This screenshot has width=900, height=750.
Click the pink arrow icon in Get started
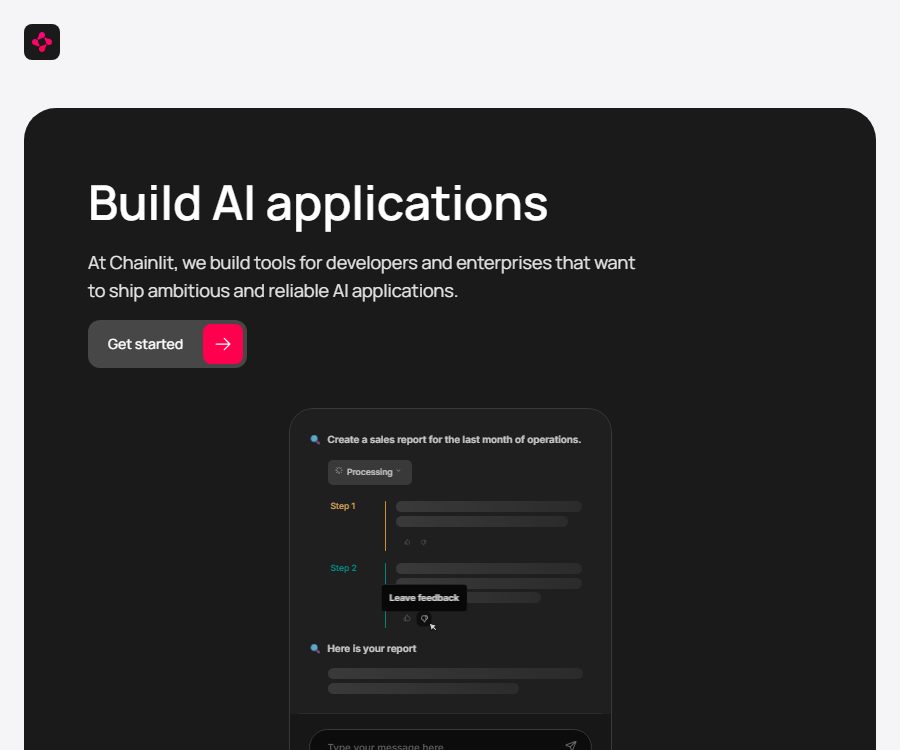click(223, 344)
